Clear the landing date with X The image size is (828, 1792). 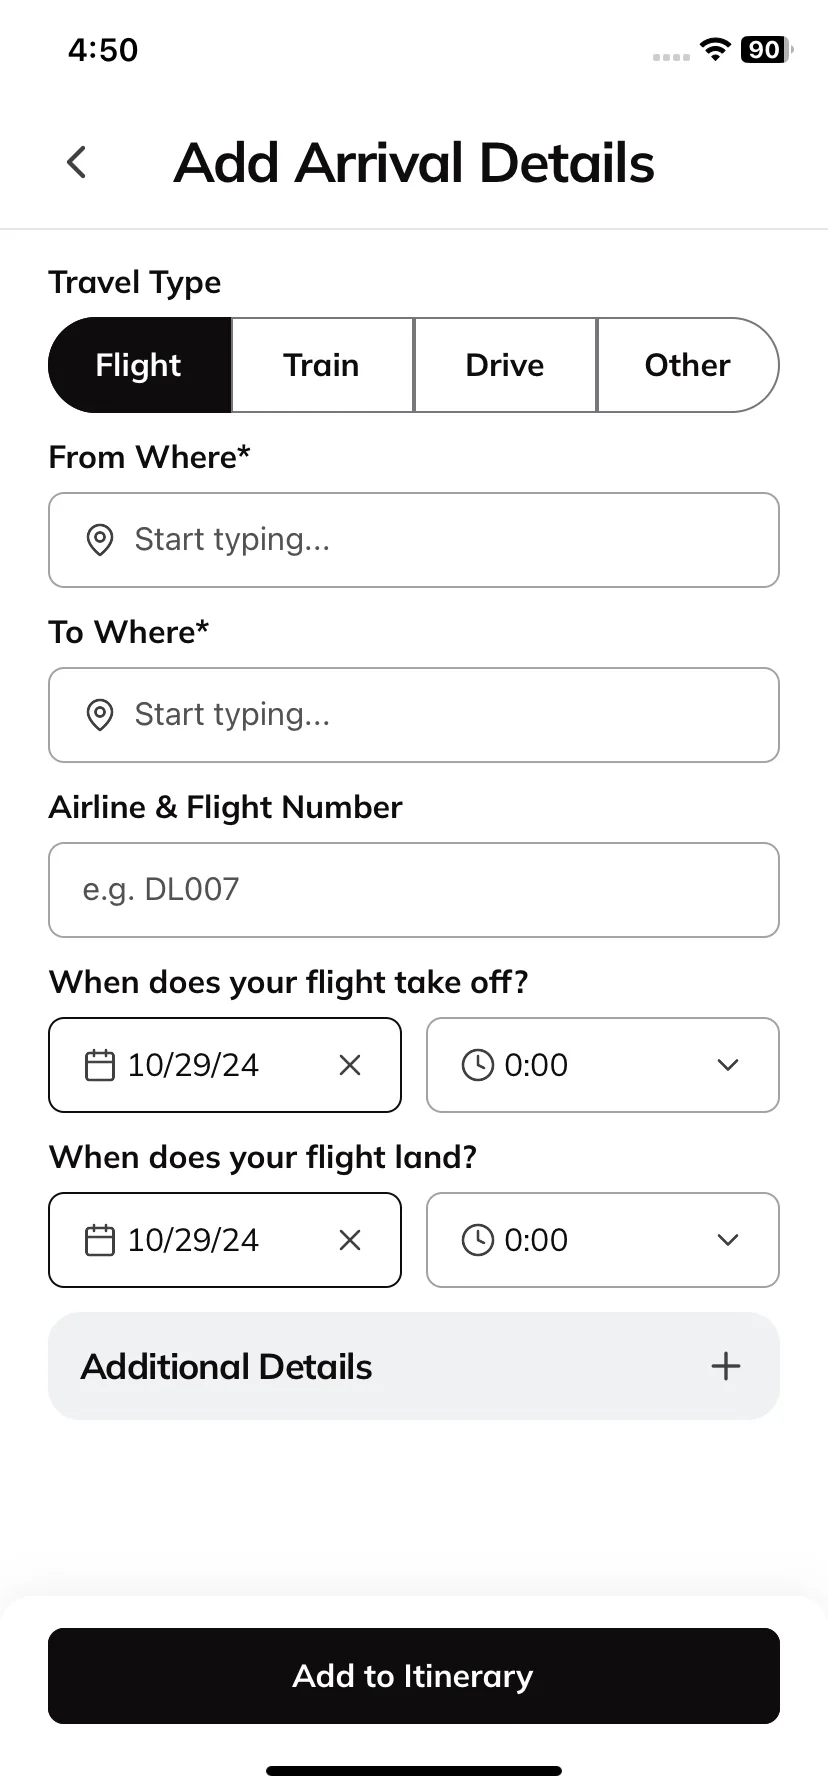click(350, 1240)
